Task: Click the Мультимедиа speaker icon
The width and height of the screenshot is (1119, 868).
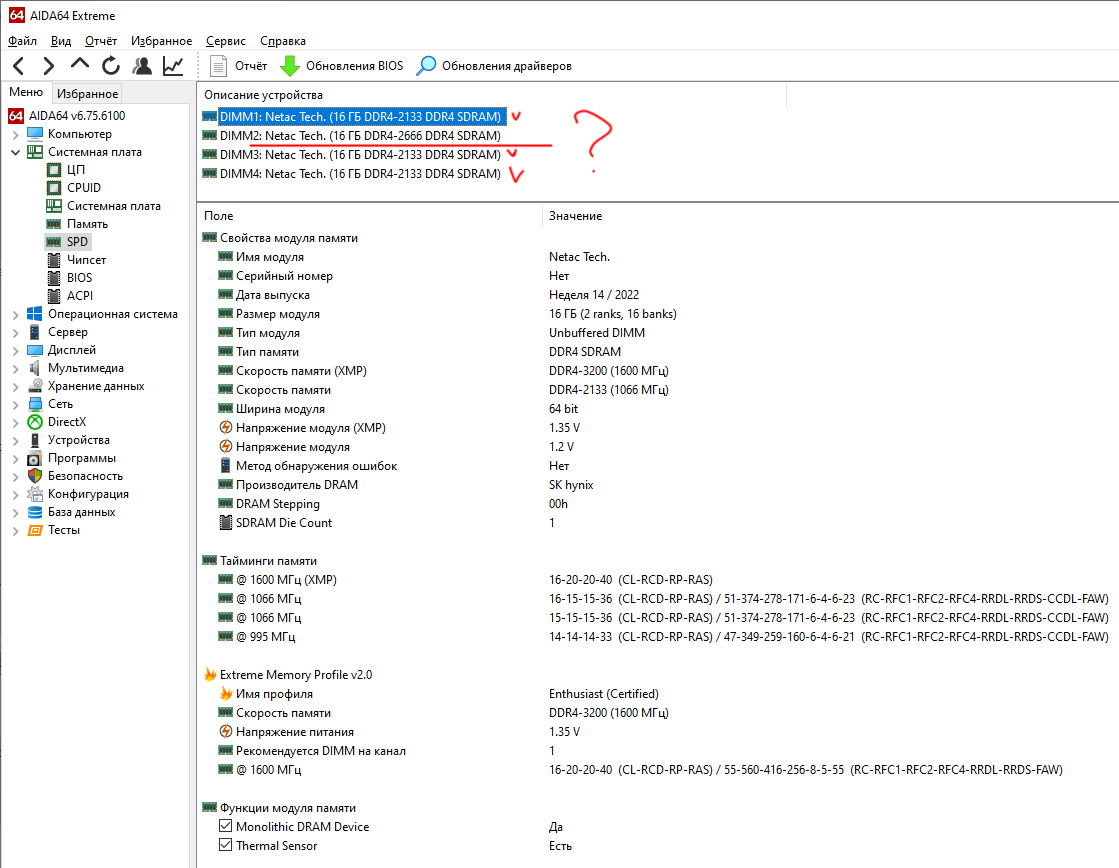Action: click(x=35, y=368)
